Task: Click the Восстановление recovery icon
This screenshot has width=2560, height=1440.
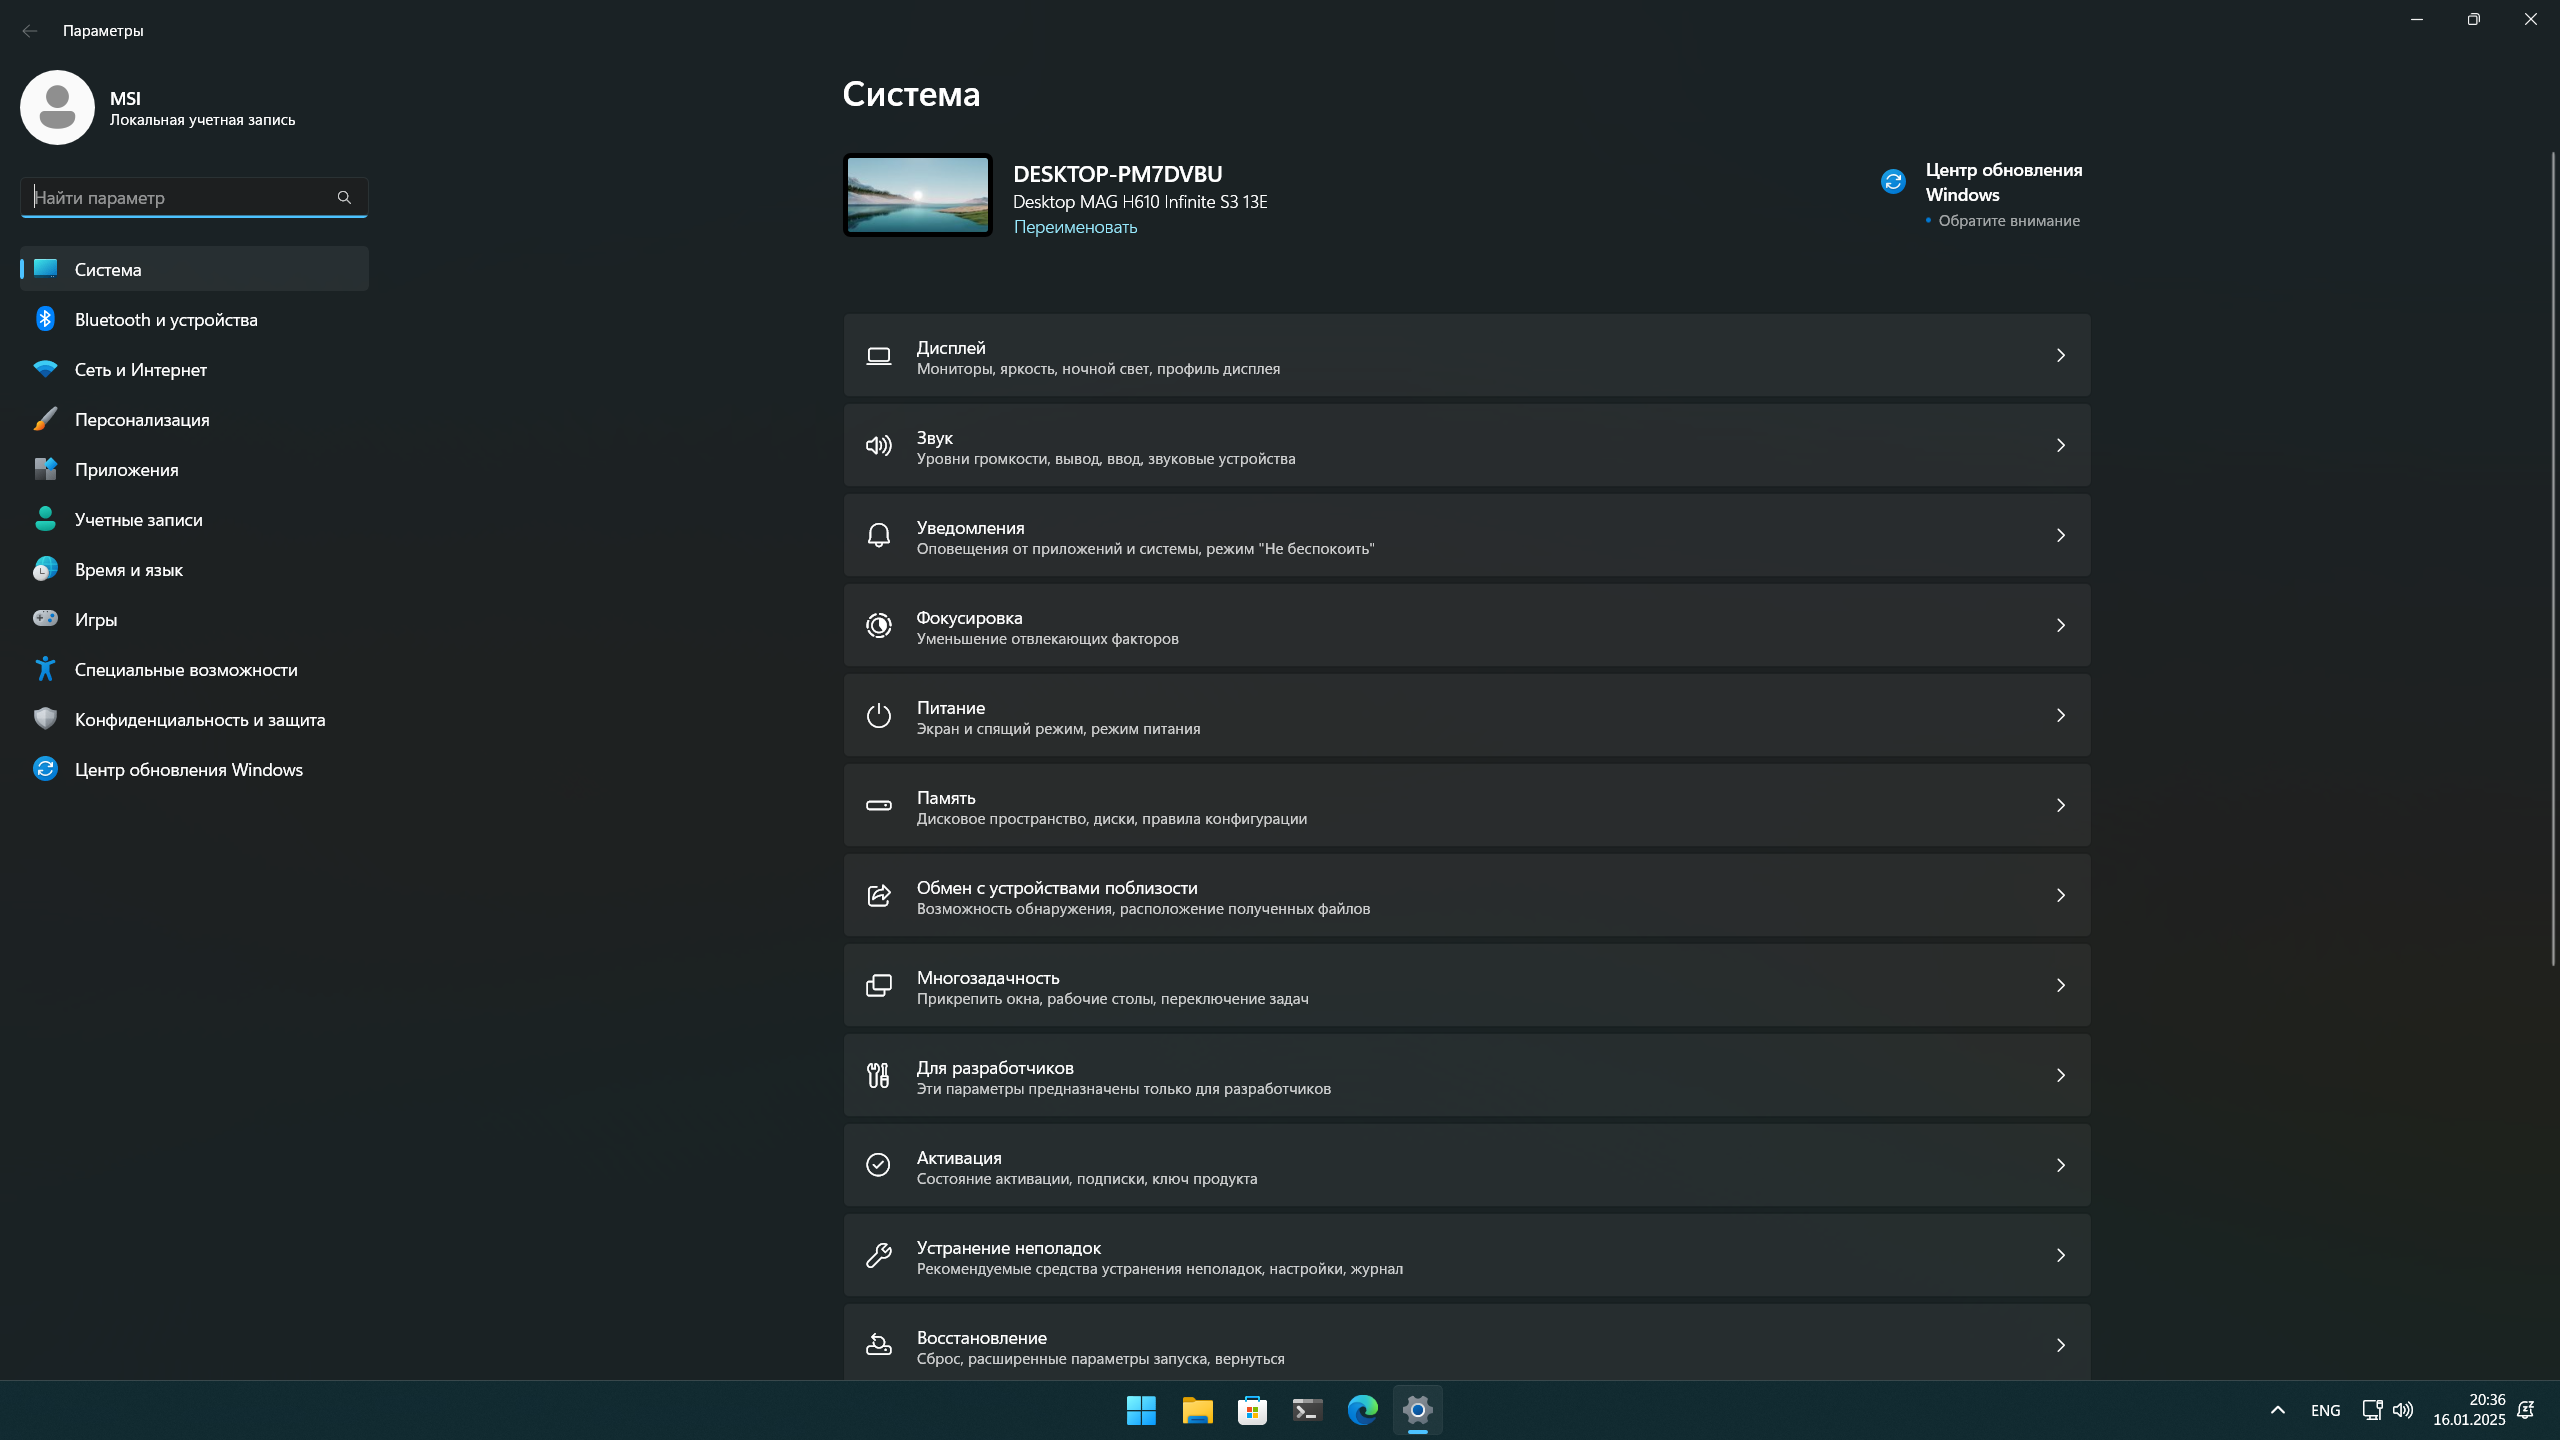Action: point(879,1346)
